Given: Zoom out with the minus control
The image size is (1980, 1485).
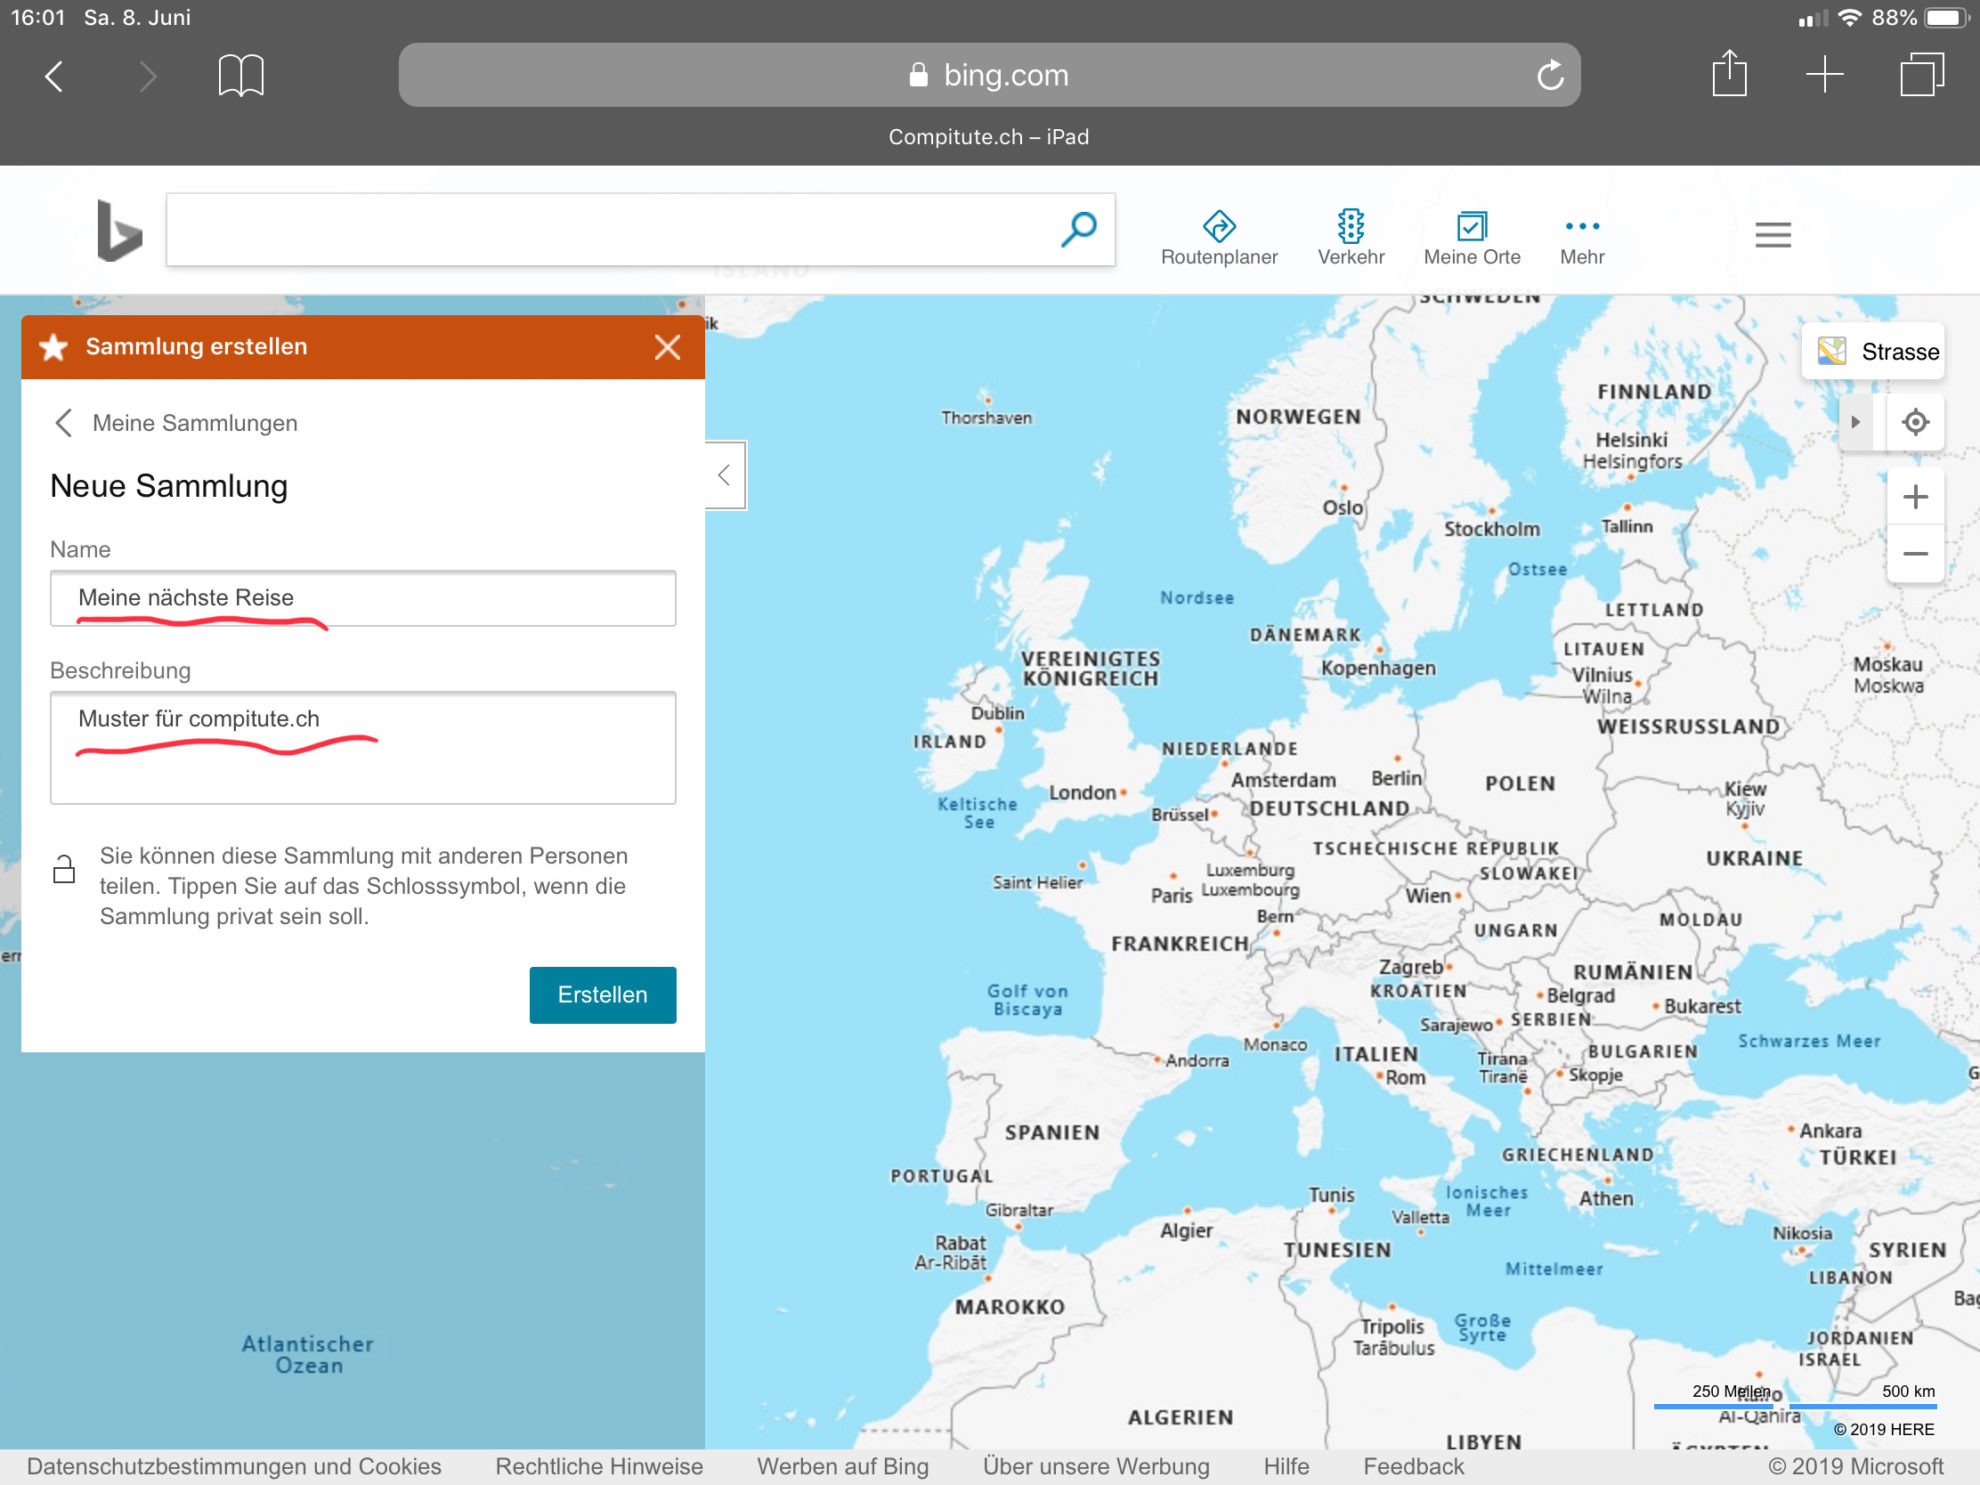Looking at the screenshot, I should (1915, 553).
